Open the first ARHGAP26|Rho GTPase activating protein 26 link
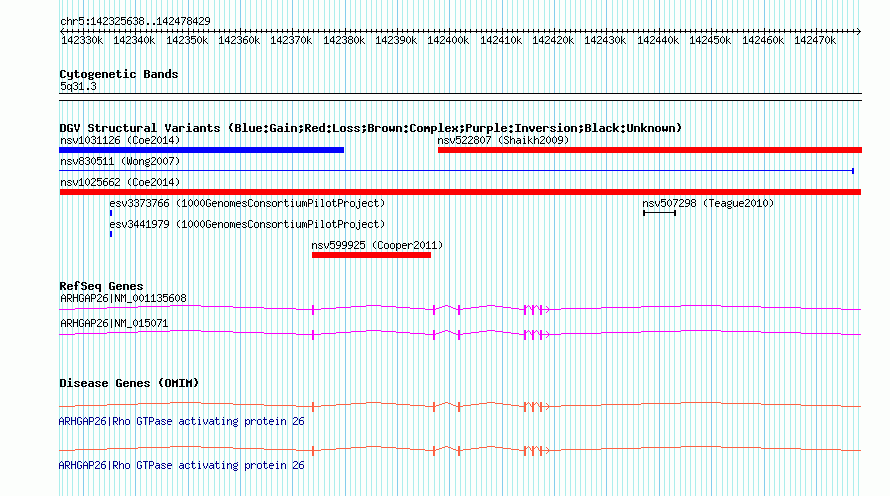 [x=181, y=421]
